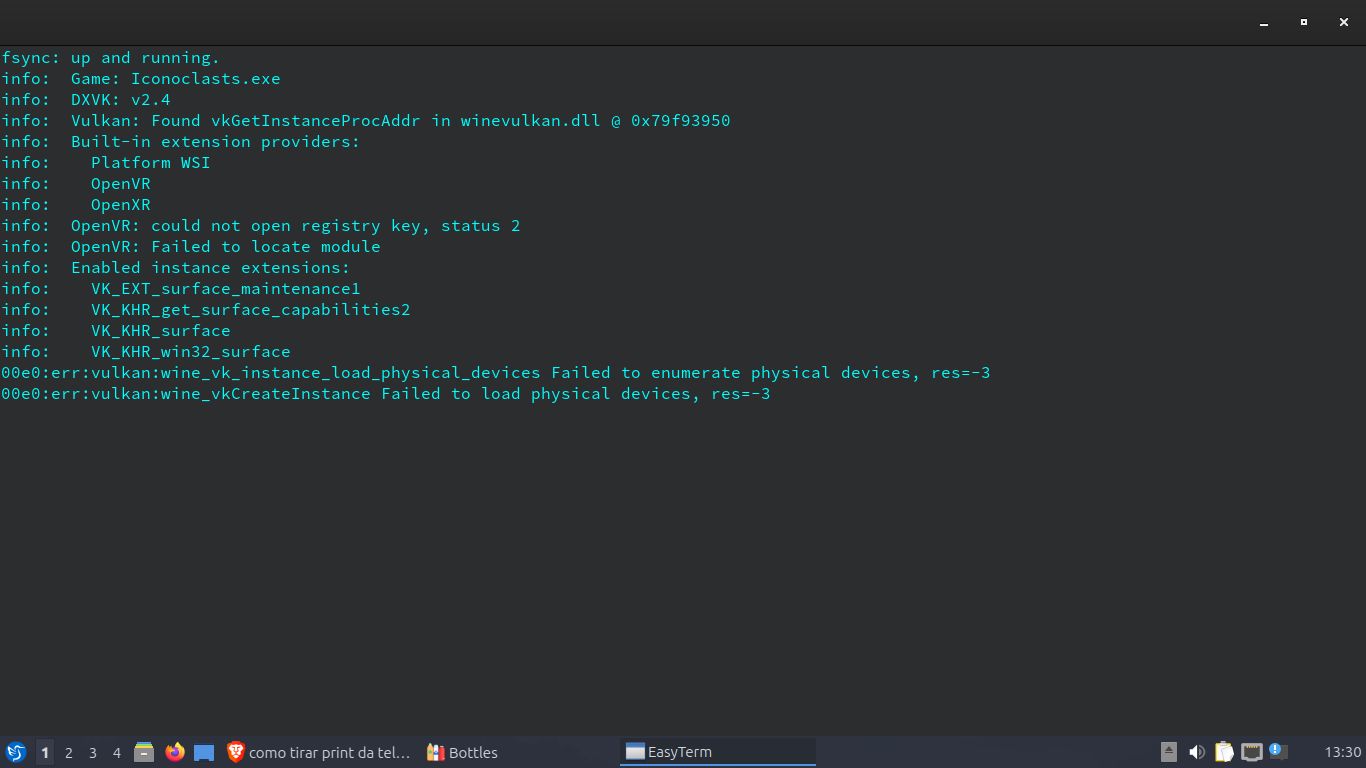This screenshot has height=768, width=1366.
Task: Focus the EasyTerm taskbar entry
Action: 718,752
